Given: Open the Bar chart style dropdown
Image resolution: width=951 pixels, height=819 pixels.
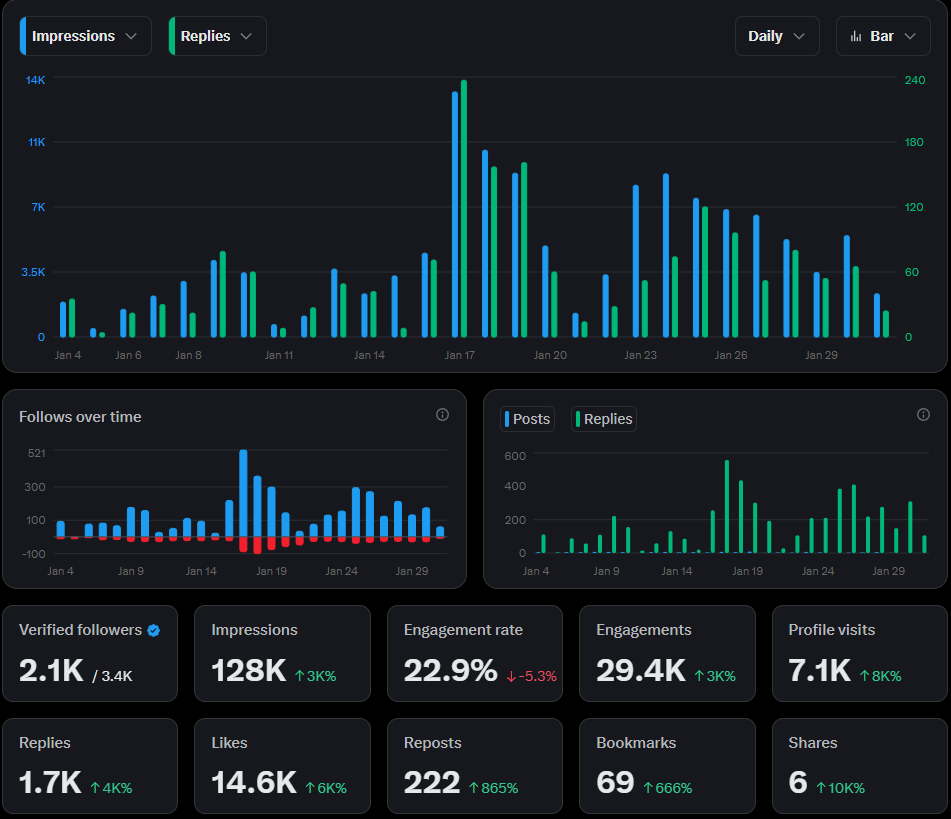Looking at the screenshot, I should 883,35.
